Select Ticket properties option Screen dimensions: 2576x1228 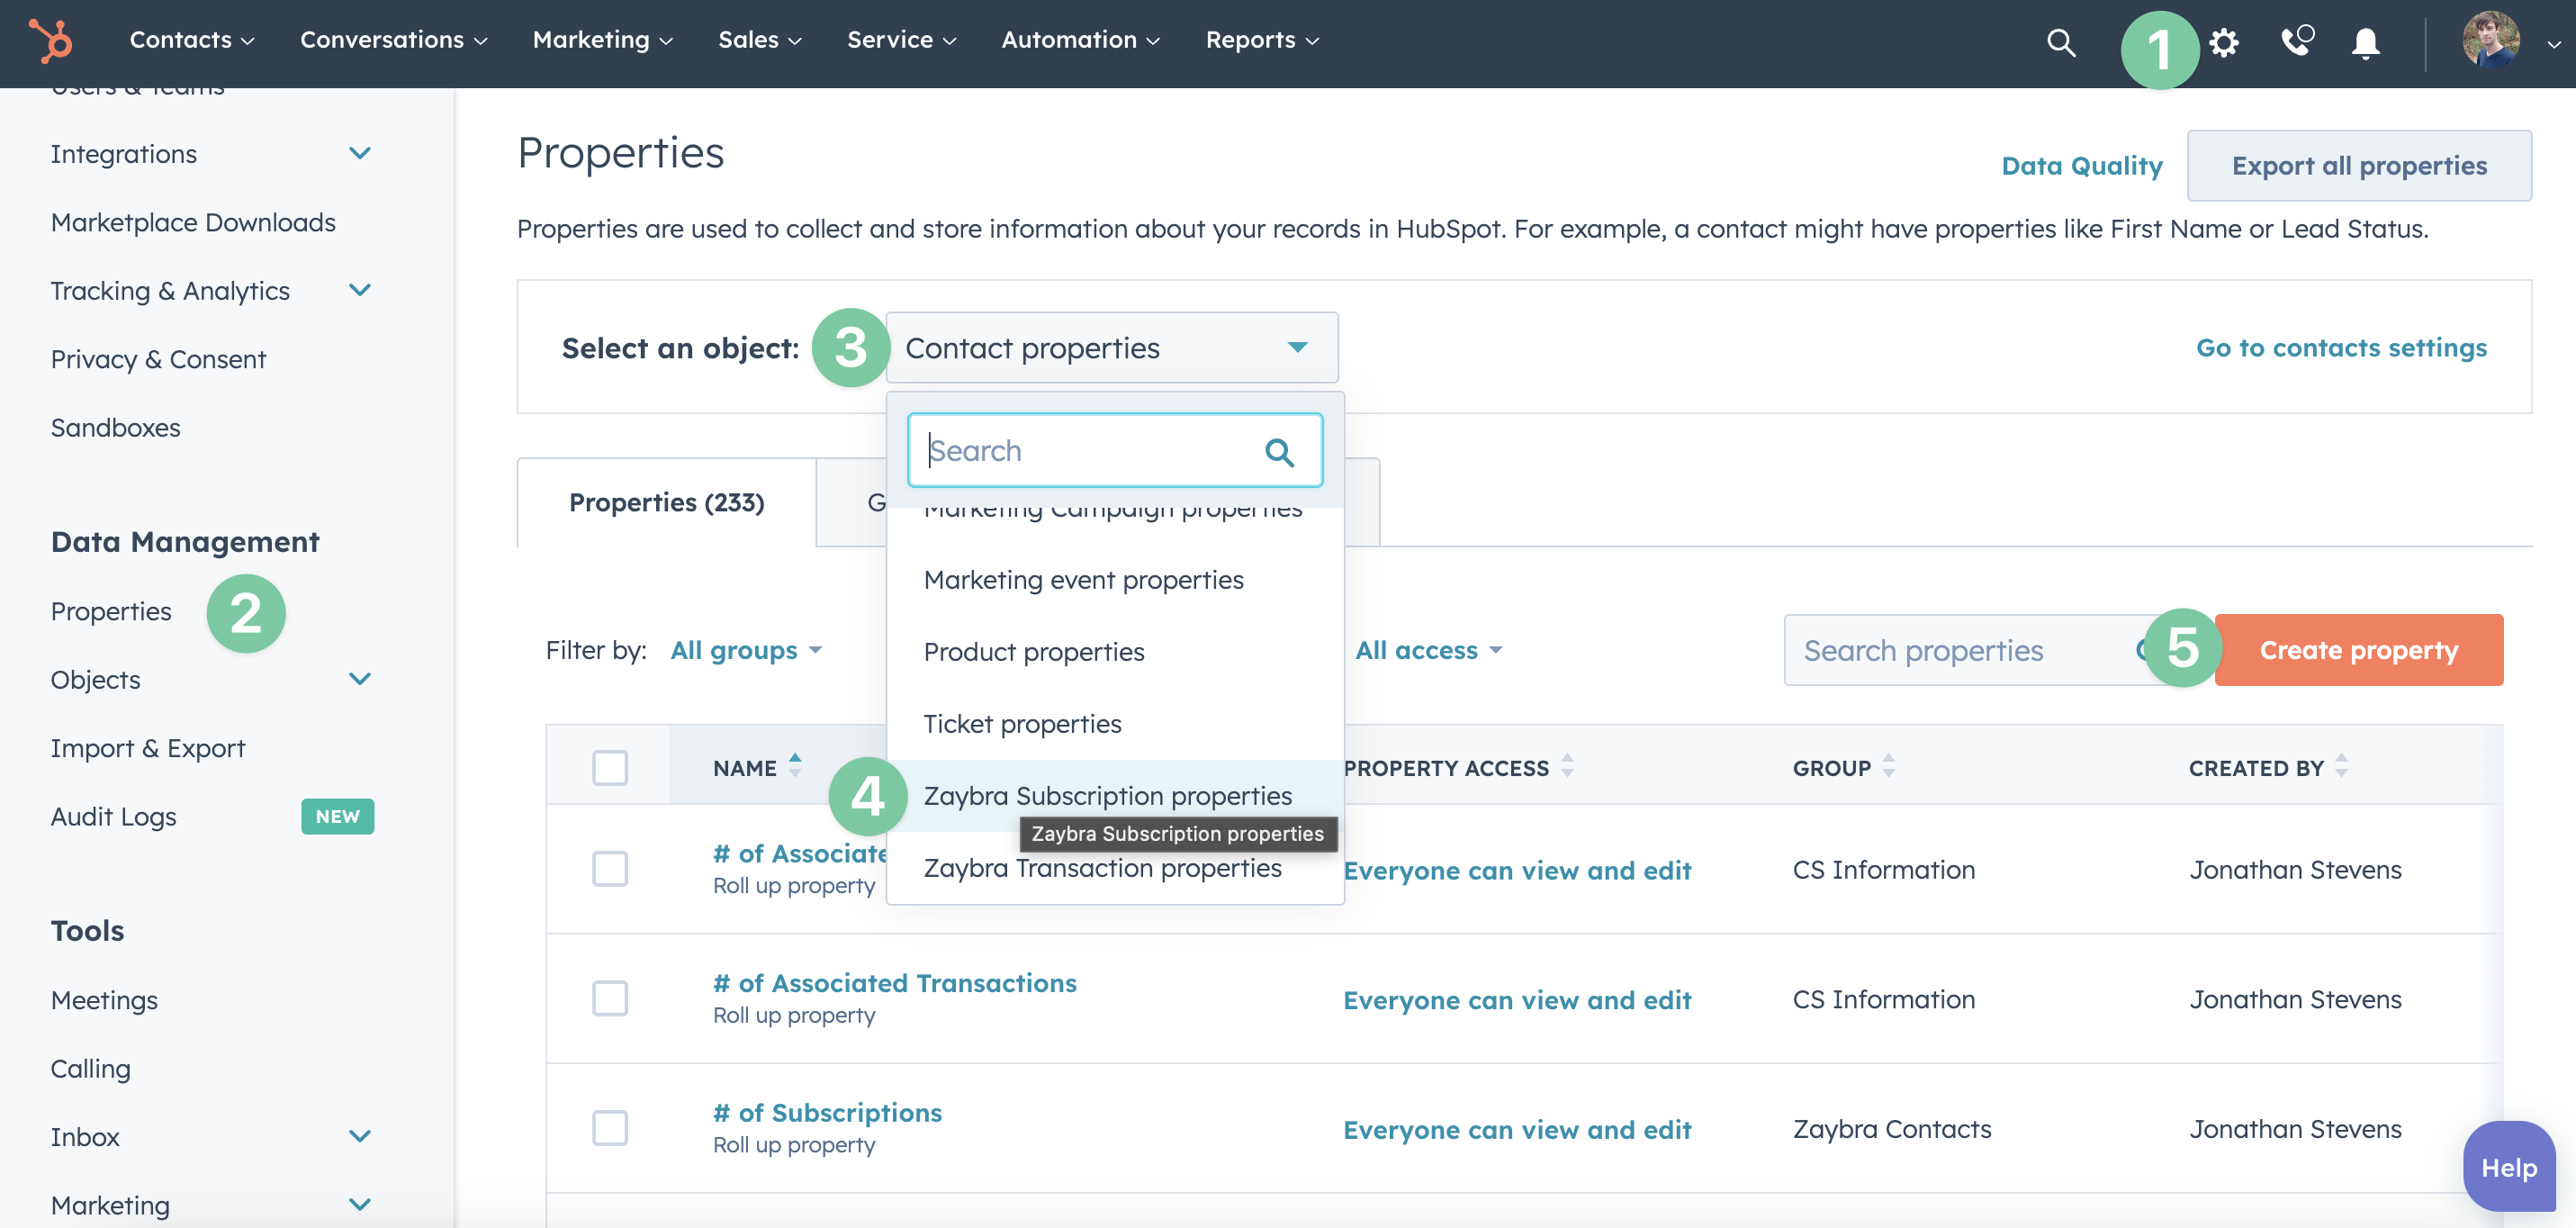pos(1115,724)
